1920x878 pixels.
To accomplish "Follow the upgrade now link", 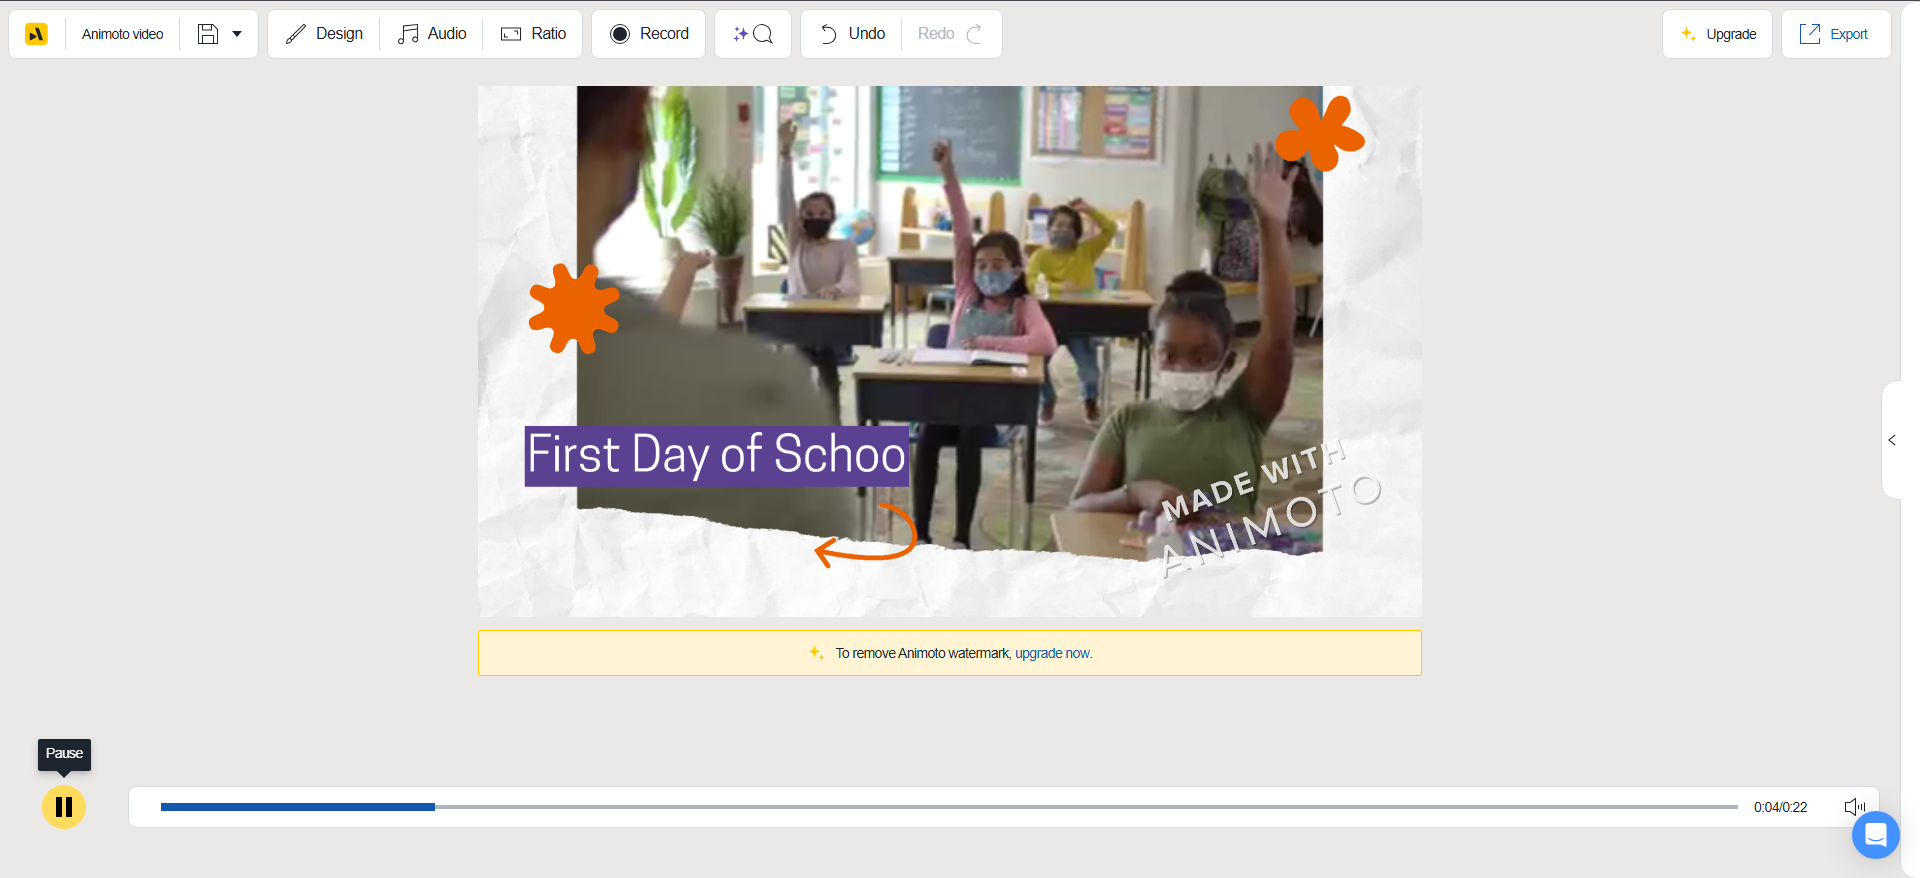I will click(x=1053, y=653).
